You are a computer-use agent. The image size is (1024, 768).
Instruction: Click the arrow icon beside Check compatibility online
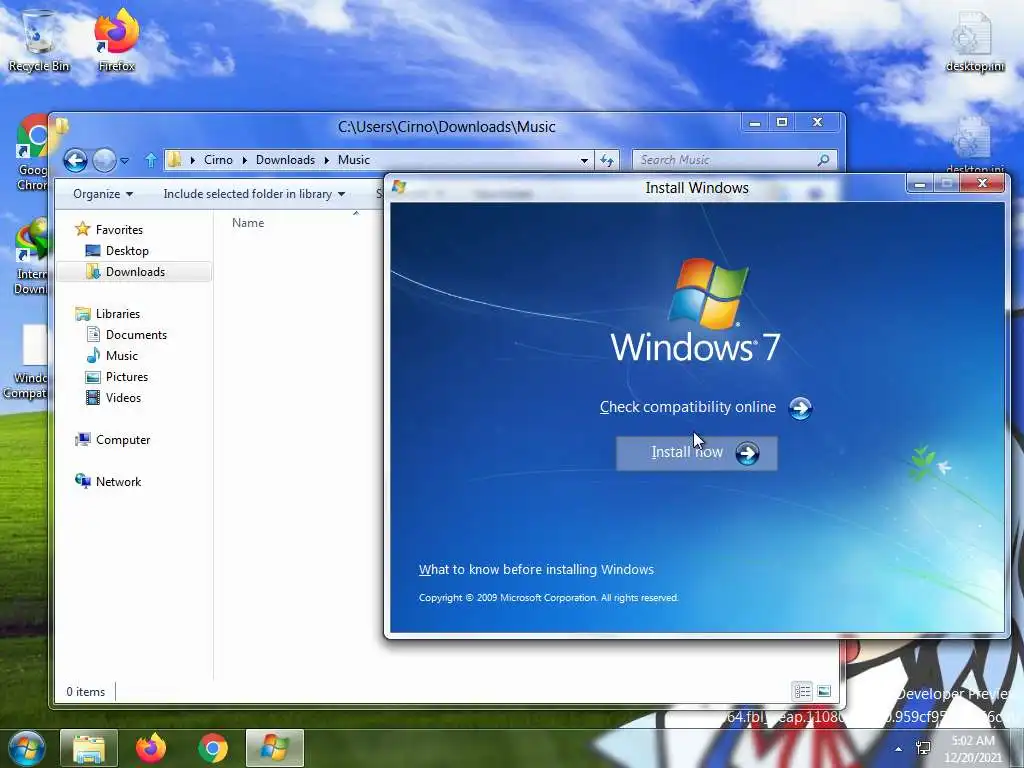tap(800, 408)
